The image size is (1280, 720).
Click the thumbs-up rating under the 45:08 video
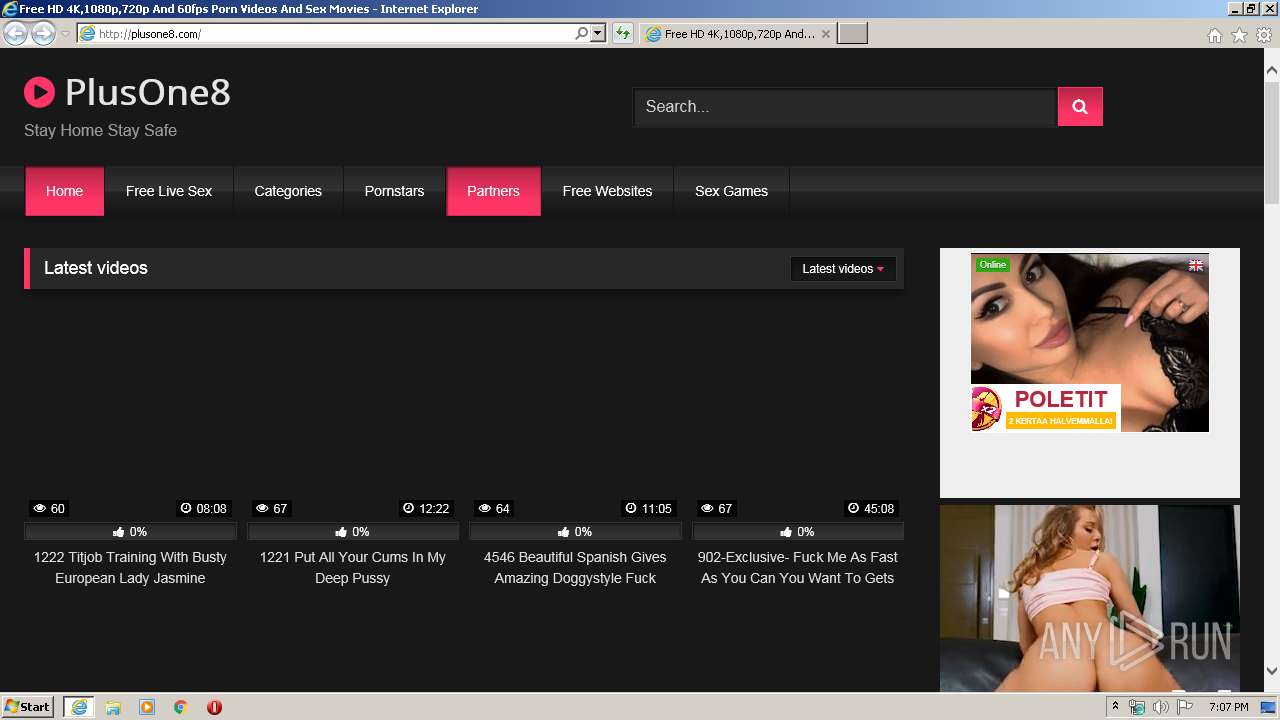(797, 532)
